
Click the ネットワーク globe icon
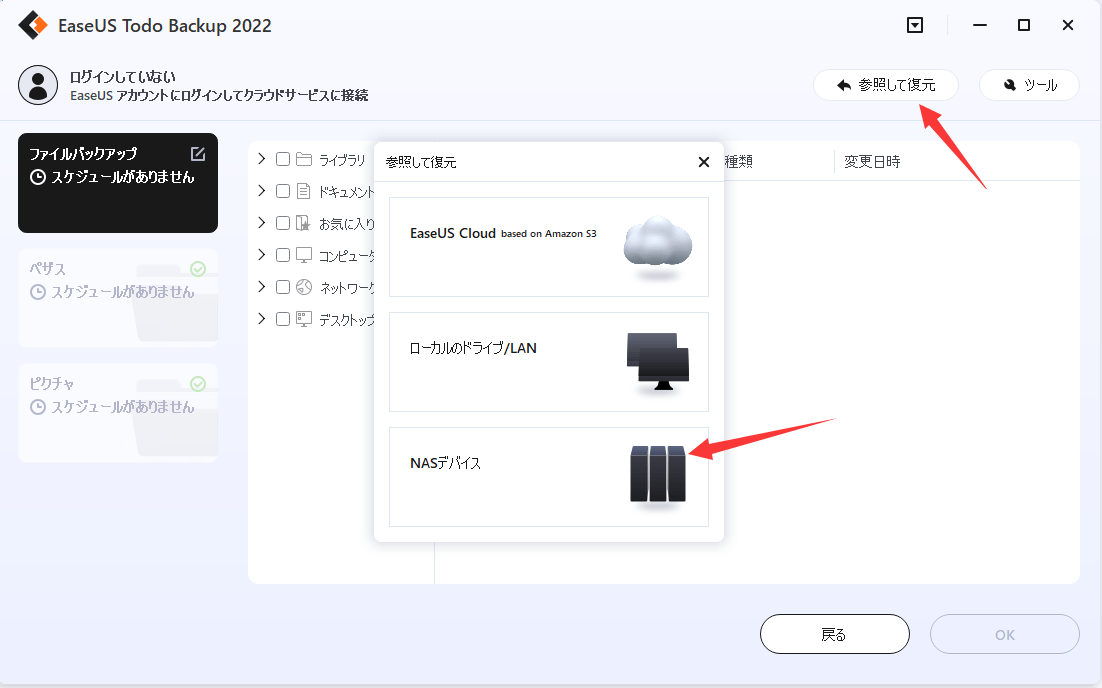click(x=304, y=287)
